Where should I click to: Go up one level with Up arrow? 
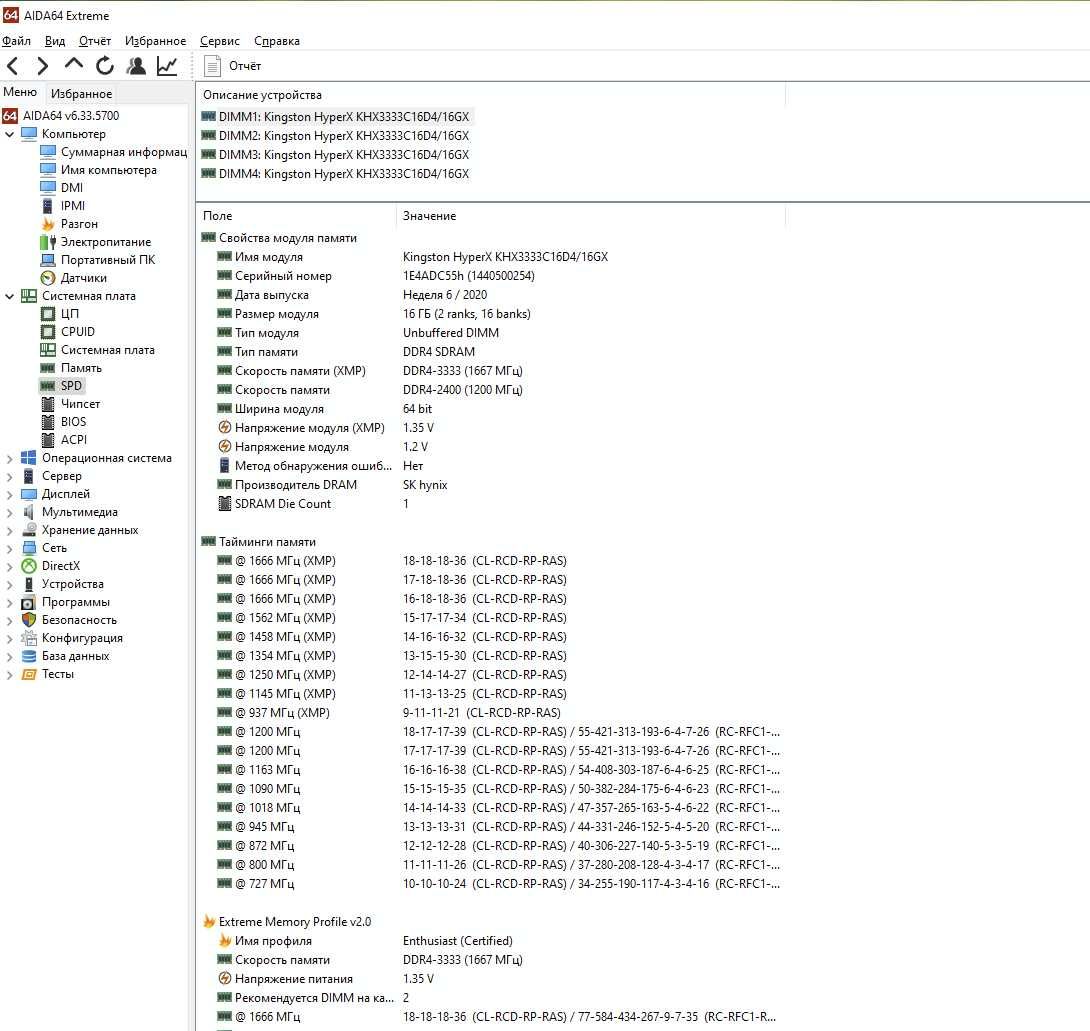tap(74, 65)
